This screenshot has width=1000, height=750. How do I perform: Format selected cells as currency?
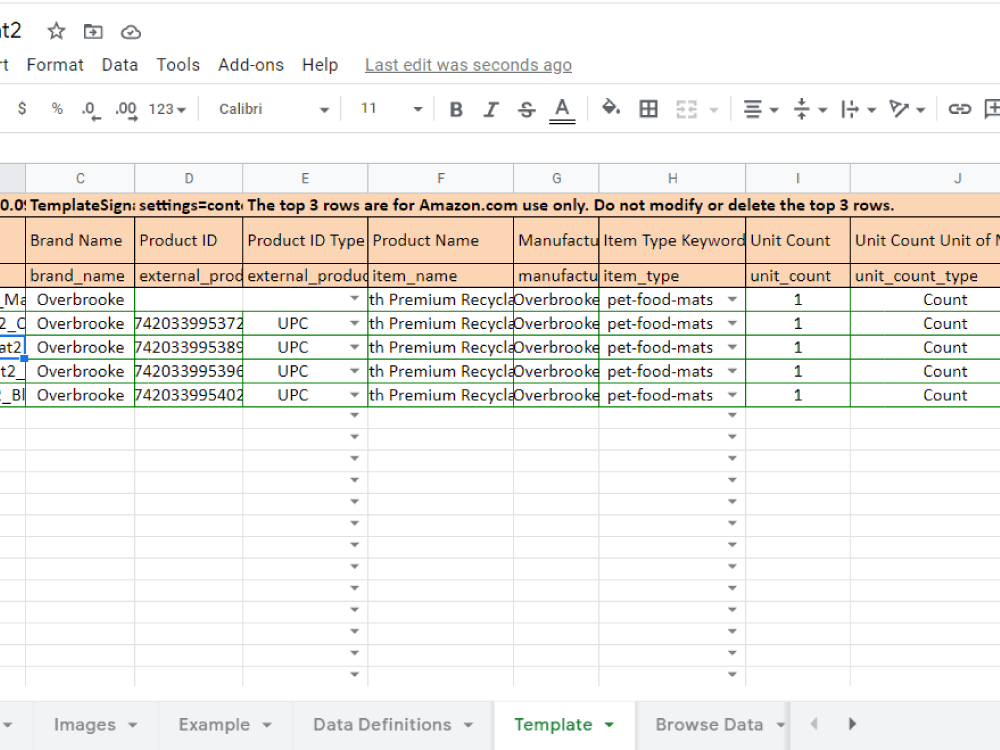pos(22,108)
